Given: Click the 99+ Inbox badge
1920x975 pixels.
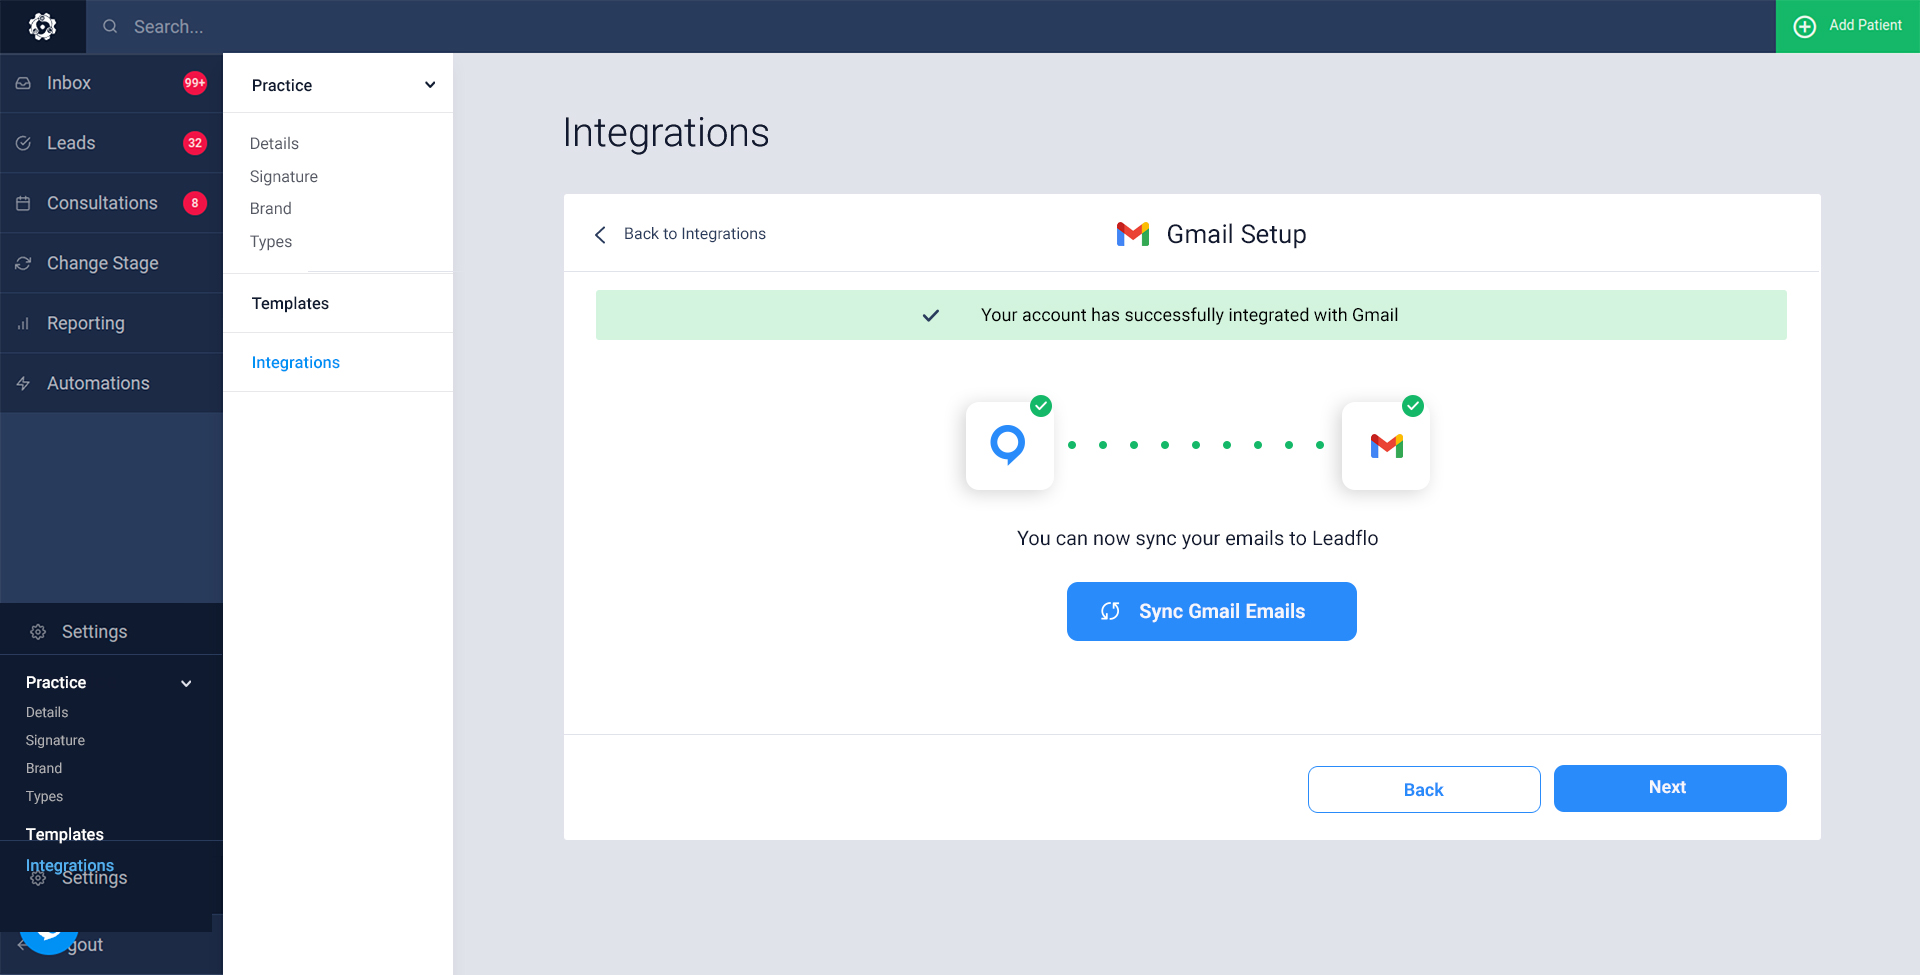Looking at the screenshot, I should pyautogui.click(x=195, y=83).
